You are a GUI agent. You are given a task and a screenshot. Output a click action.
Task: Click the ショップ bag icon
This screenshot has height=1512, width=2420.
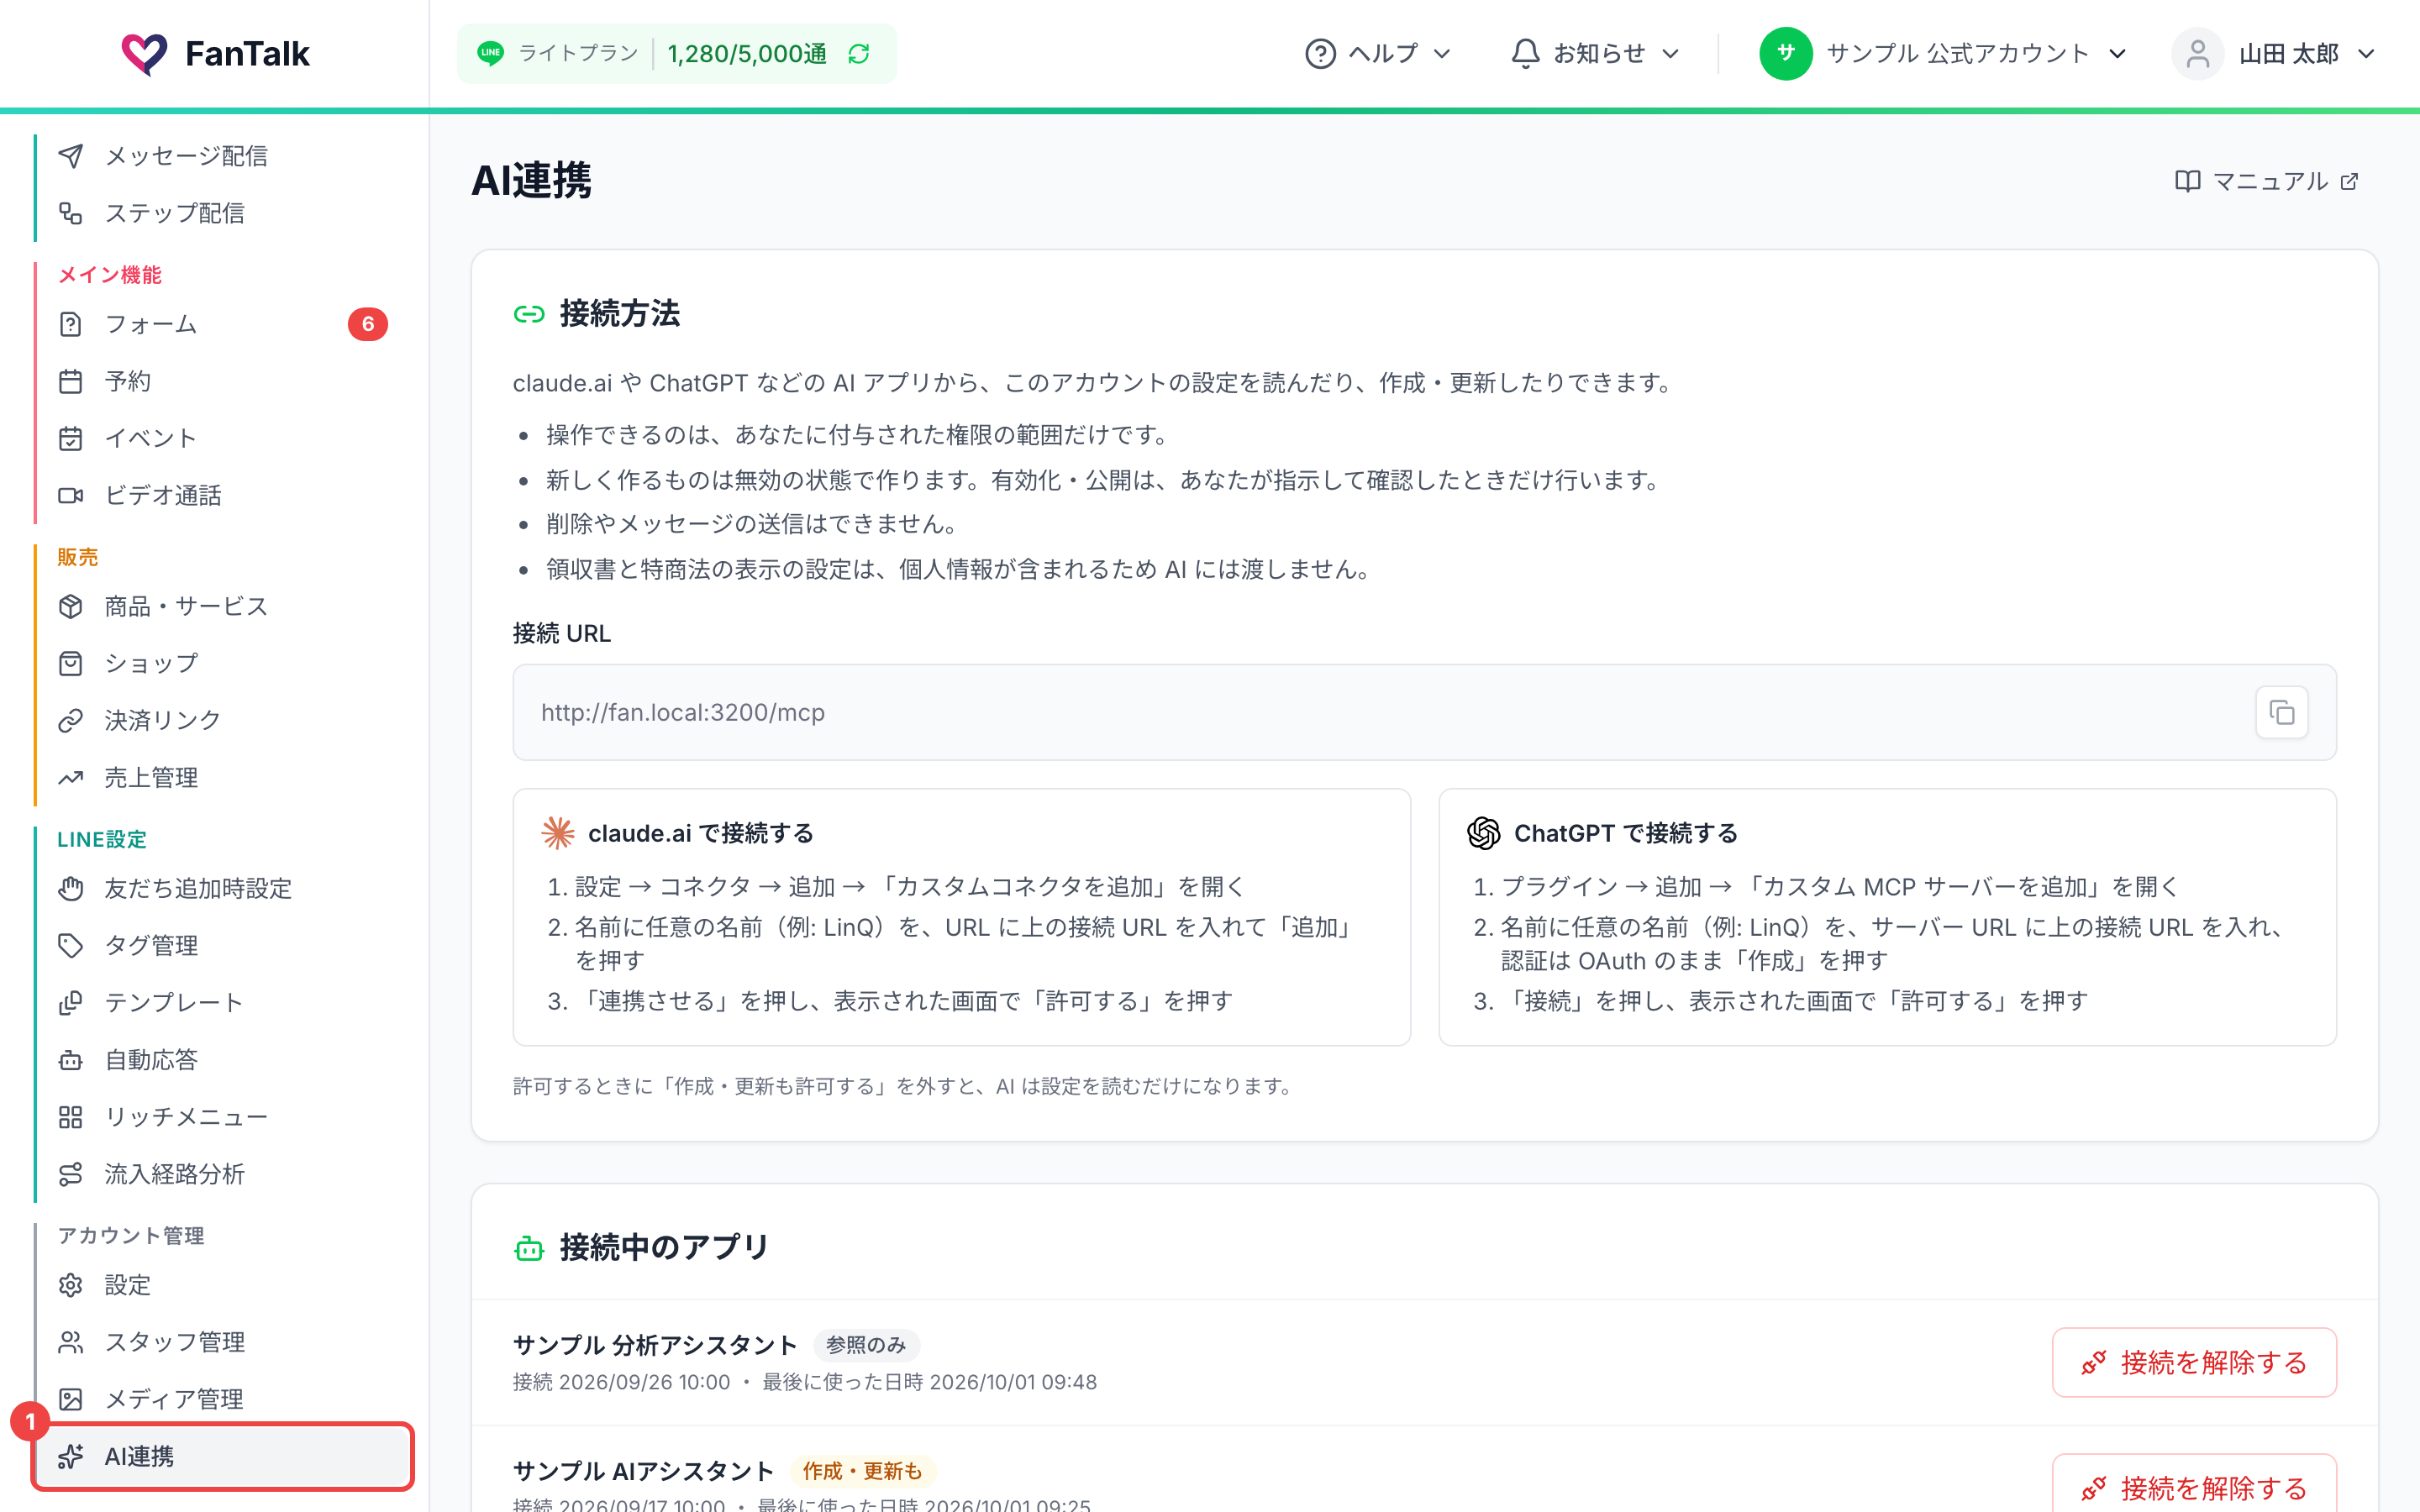70,663
